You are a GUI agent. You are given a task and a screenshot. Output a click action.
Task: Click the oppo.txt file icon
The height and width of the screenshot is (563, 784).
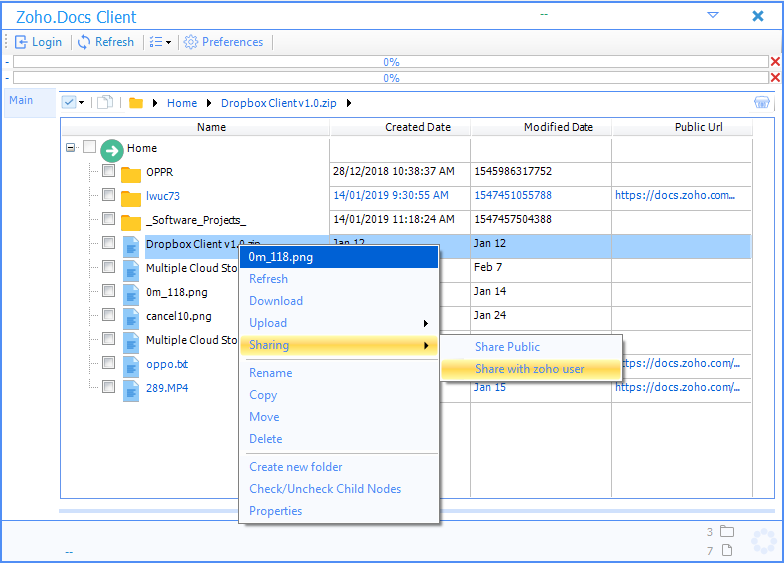tap(131, 366)
